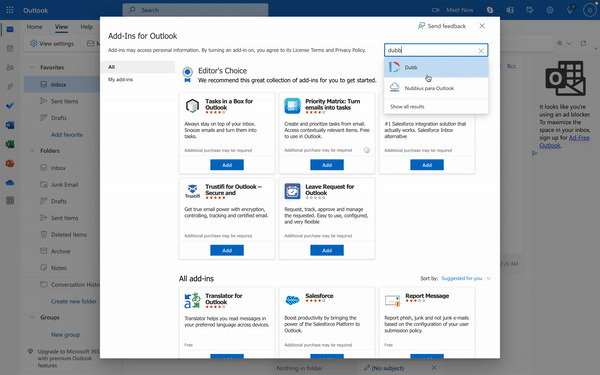The height and width of the screenshot is (375, 600).
Task: Add Tasks in a Box add-in
Action: (227, 165)
